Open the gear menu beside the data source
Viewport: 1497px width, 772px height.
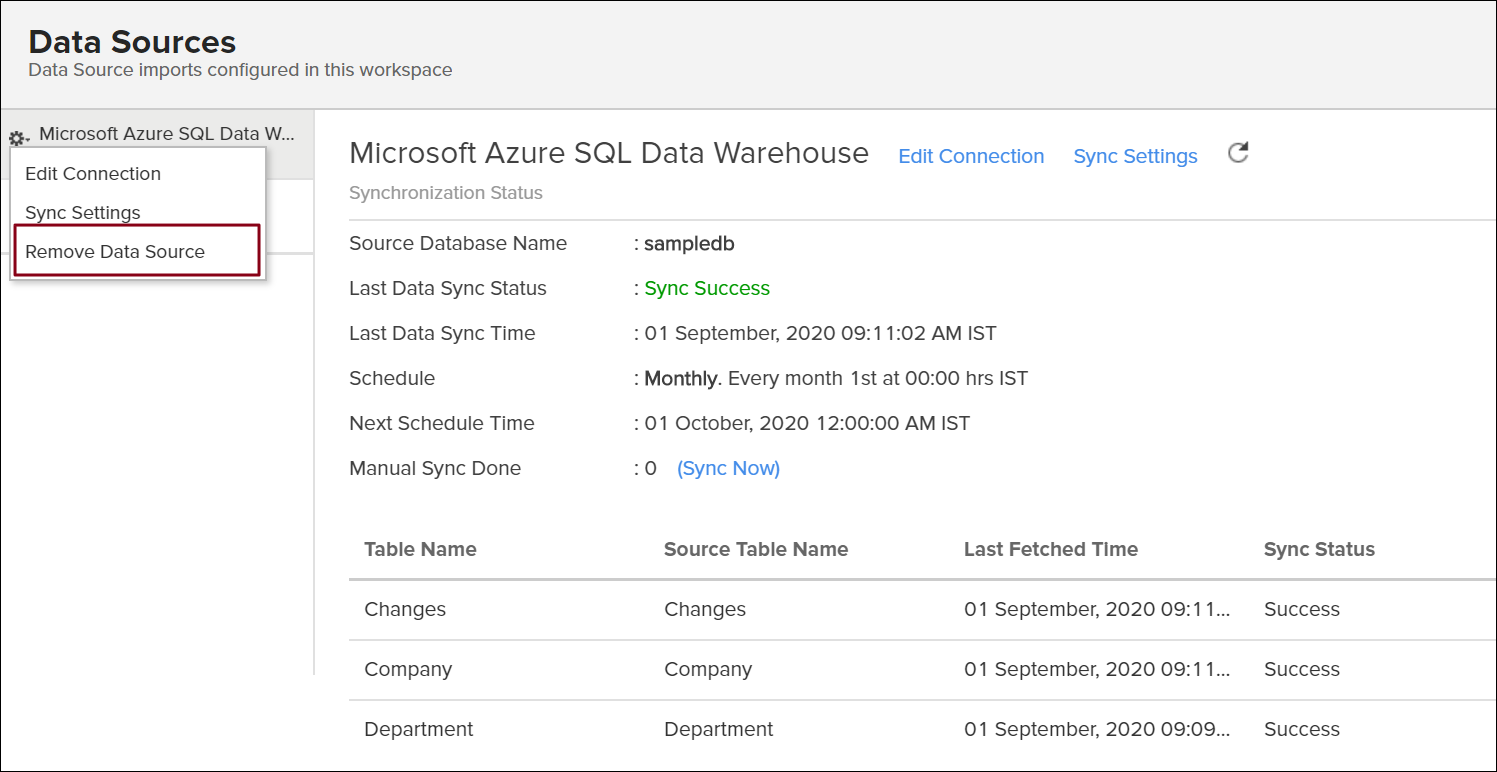[18, 138]
